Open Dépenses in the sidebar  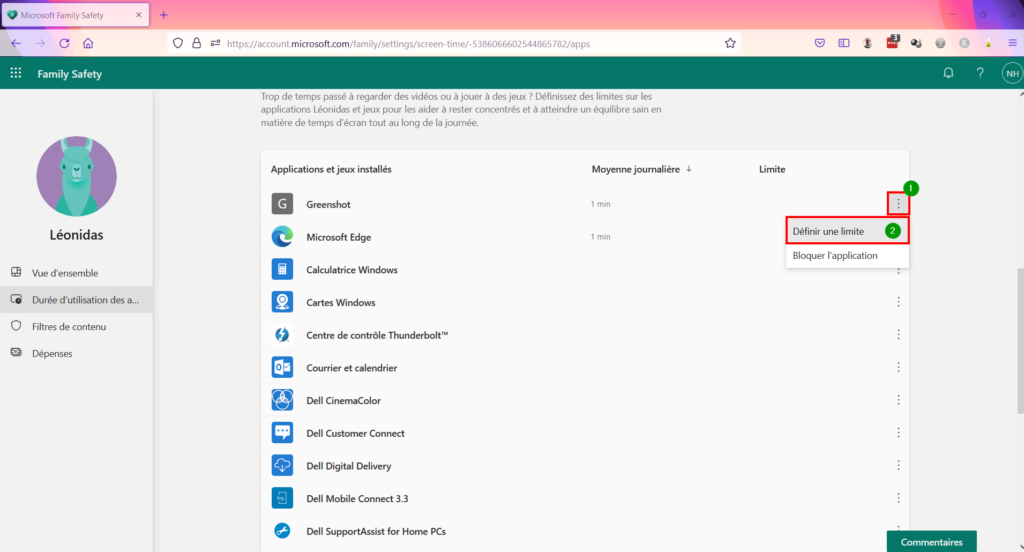(x=76, y=353)
